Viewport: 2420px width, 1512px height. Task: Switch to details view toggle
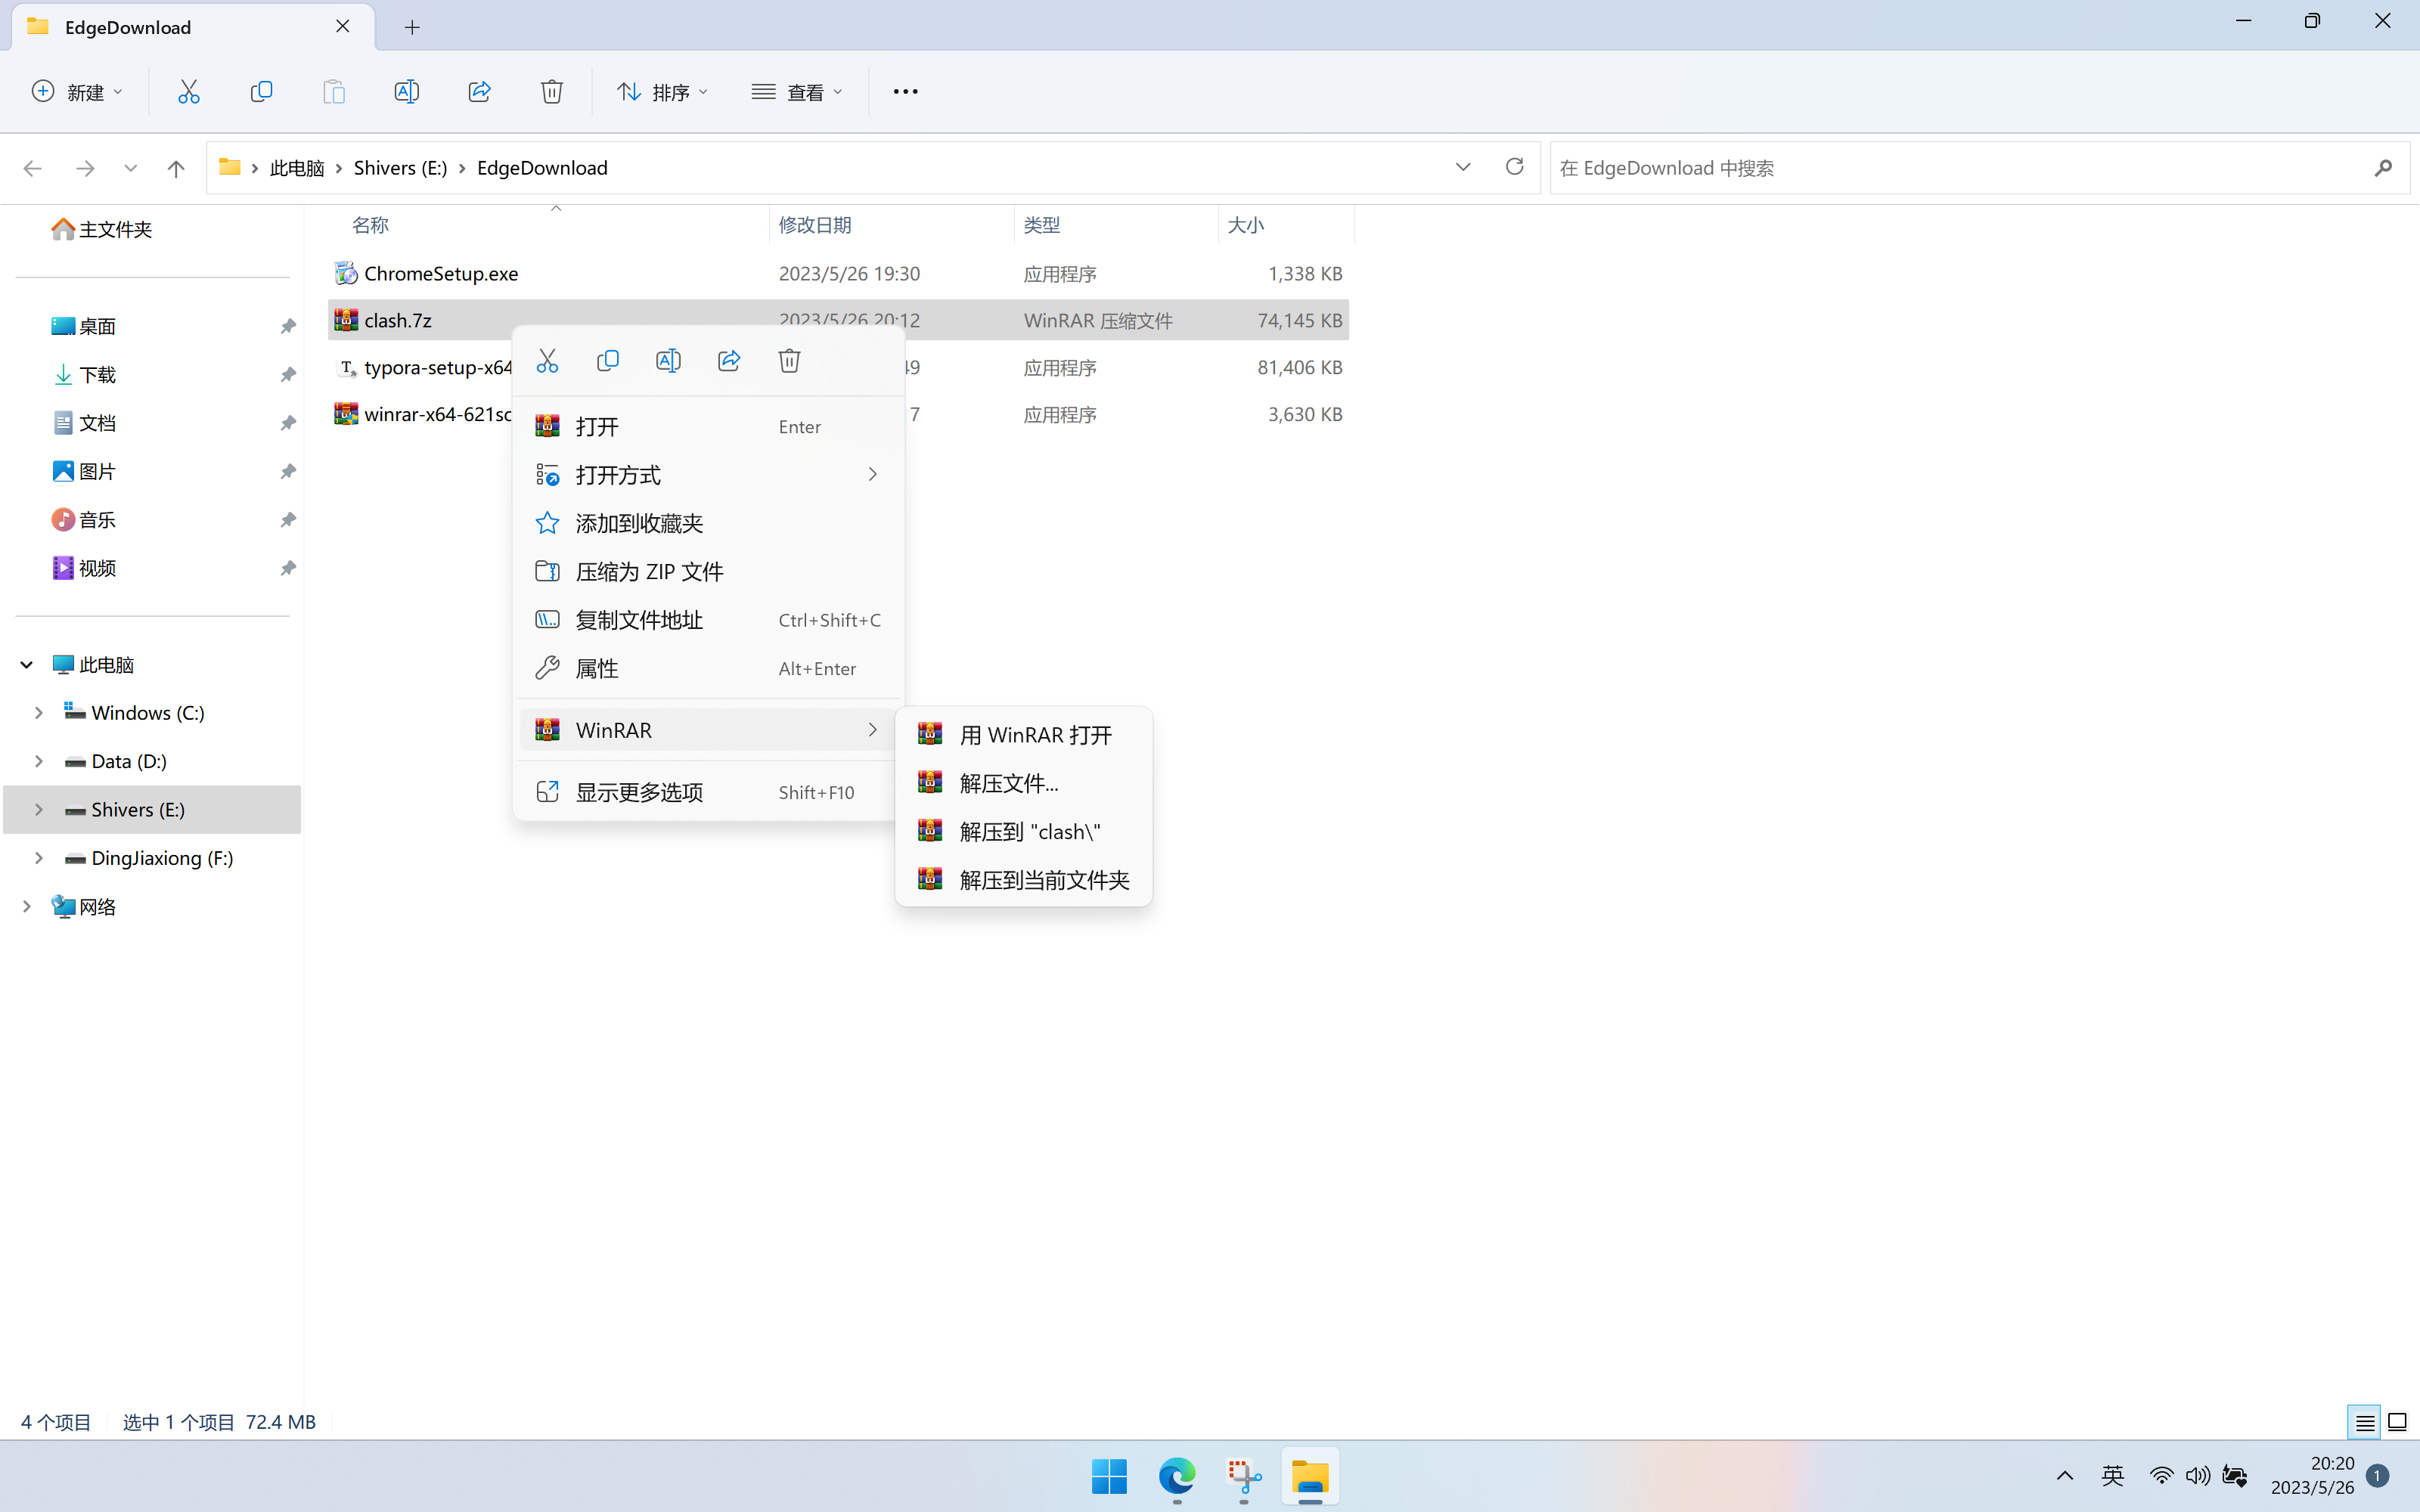[2364, 1421]
